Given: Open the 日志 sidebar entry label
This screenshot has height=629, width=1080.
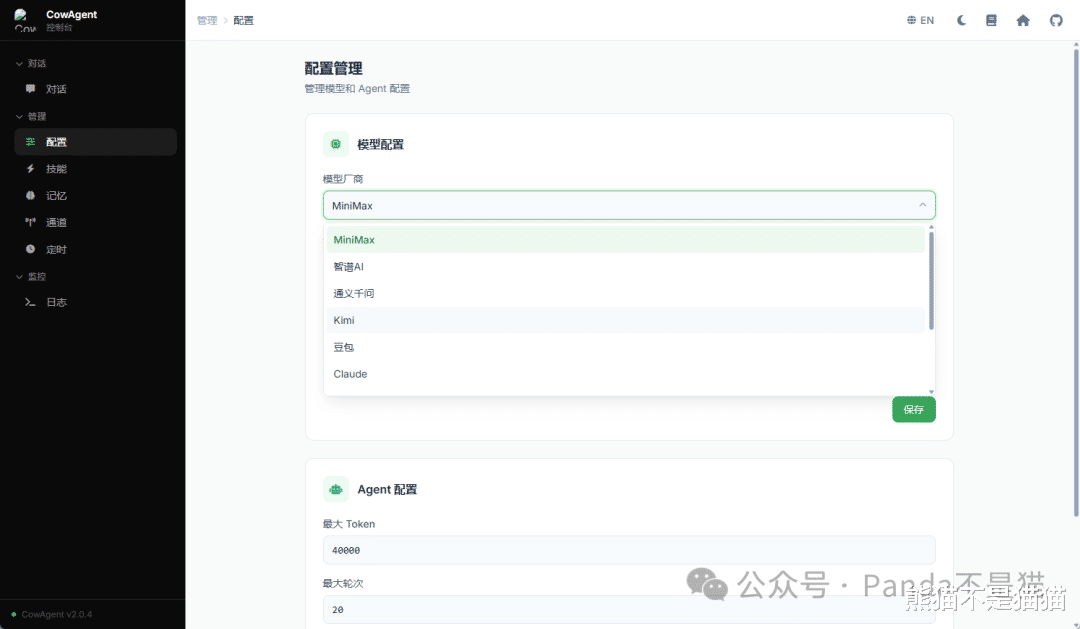Looking at the screenshot, I should coord(56,302).
